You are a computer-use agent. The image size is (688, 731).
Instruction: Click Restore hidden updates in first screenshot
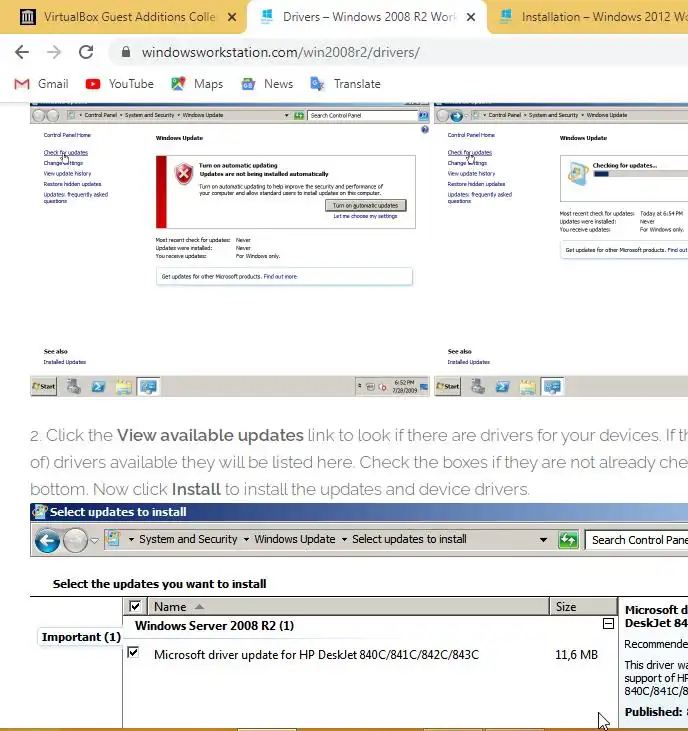[72, 184]
